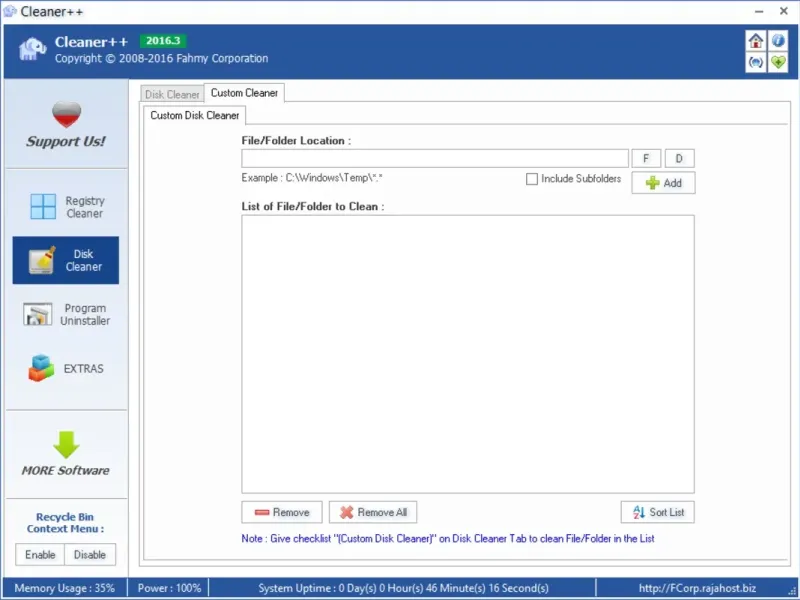Click the check for updates signal icon
800x600 pixels.
(x=756, y=63)
